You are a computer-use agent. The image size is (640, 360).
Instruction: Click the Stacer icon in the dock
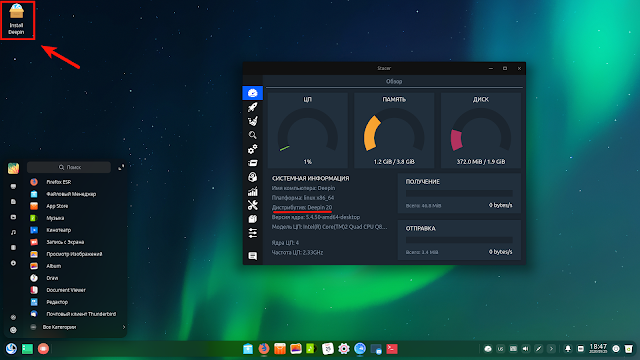tap(360, 349)
